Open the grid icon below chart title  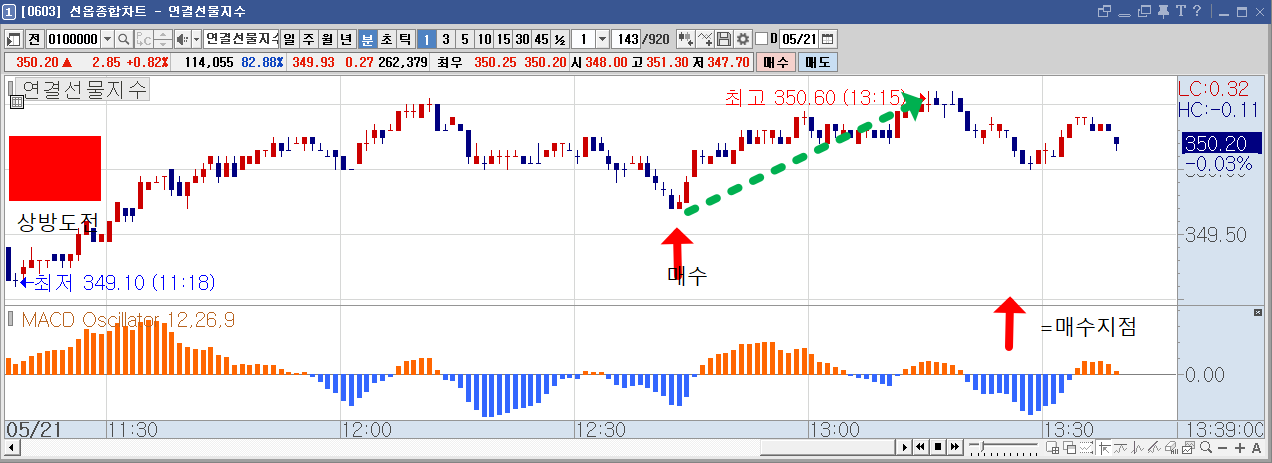click(x=16, y=101)
